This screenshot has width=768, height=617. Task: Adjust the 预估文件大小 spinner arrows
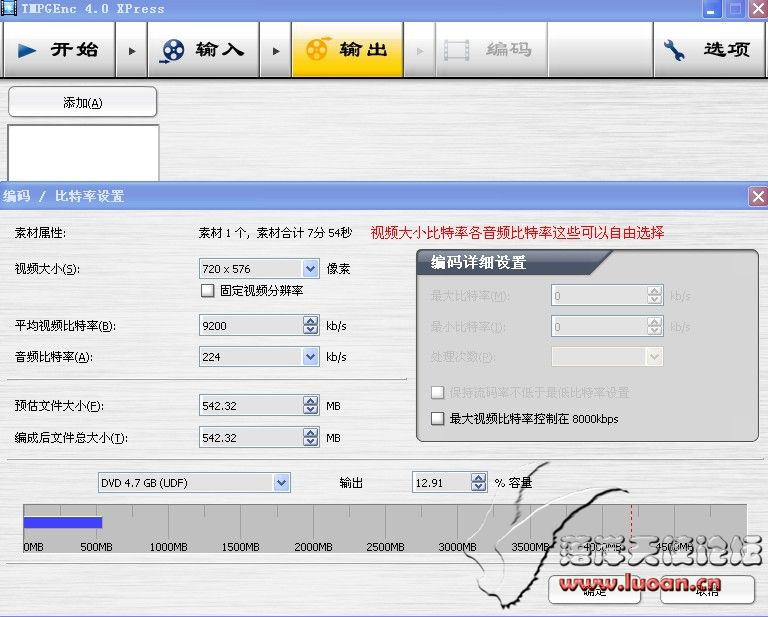tap(311, 405)
